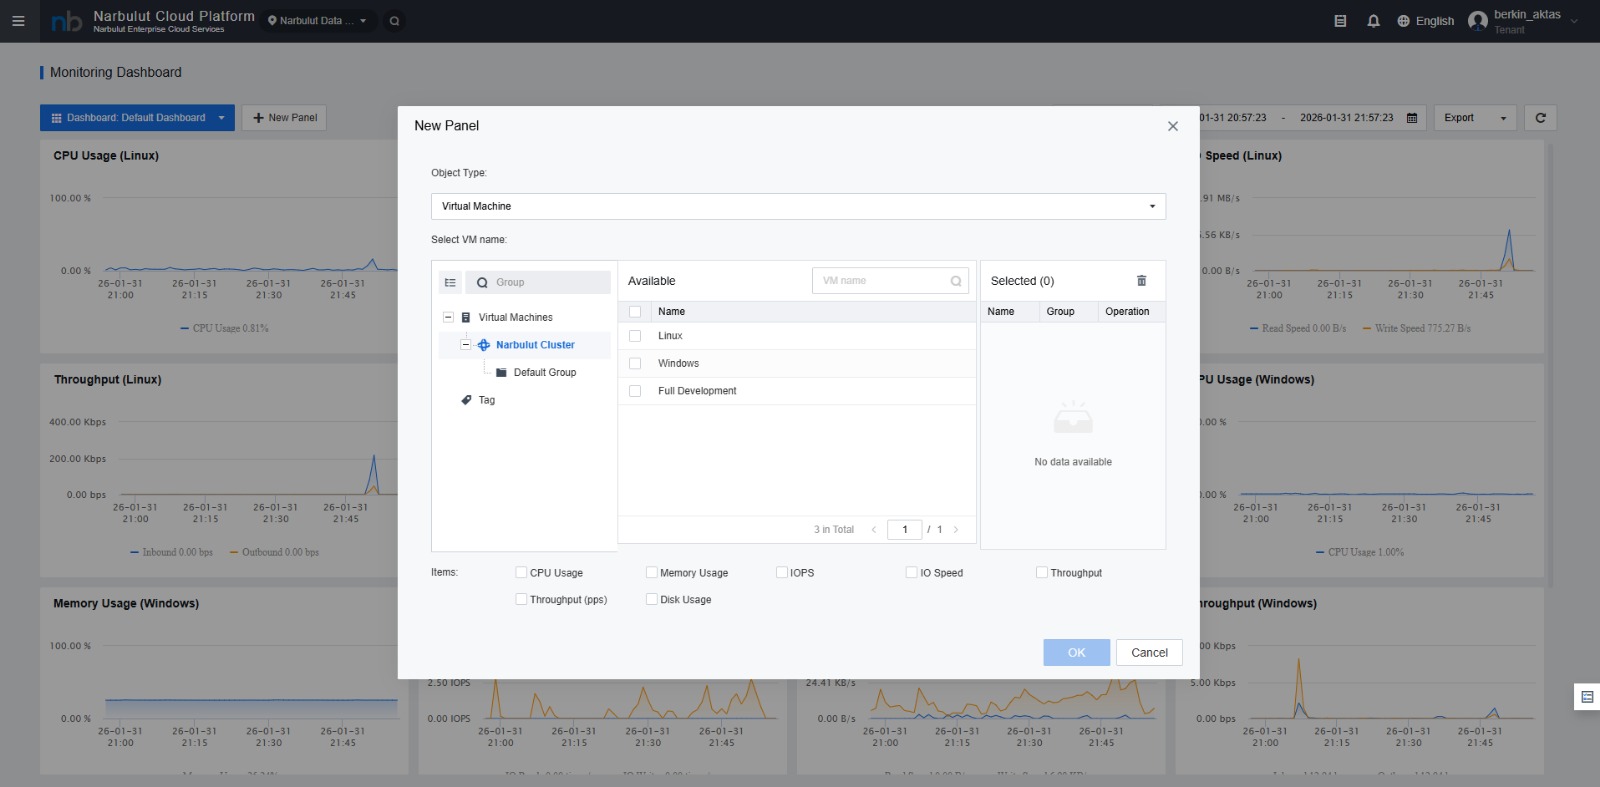Viewport: 1600px width, 787px height.
Task: Confirm the panel with OK
Action: (1076, 653)
